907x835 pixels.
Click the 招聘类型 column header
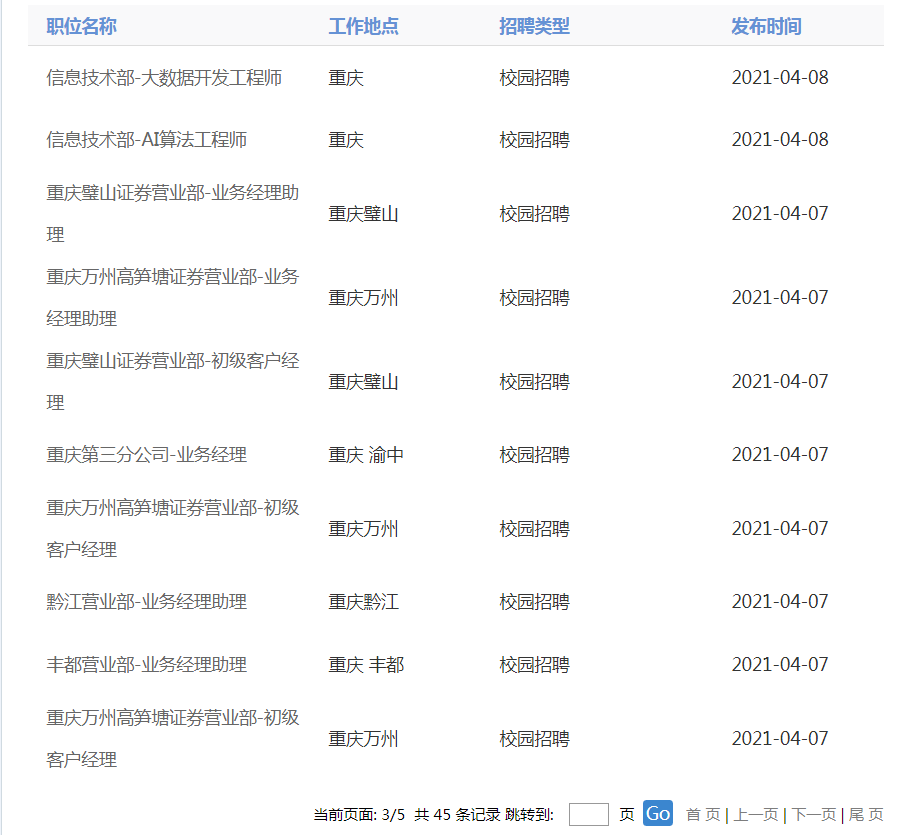pyautogui.click(x=534, y=26)
